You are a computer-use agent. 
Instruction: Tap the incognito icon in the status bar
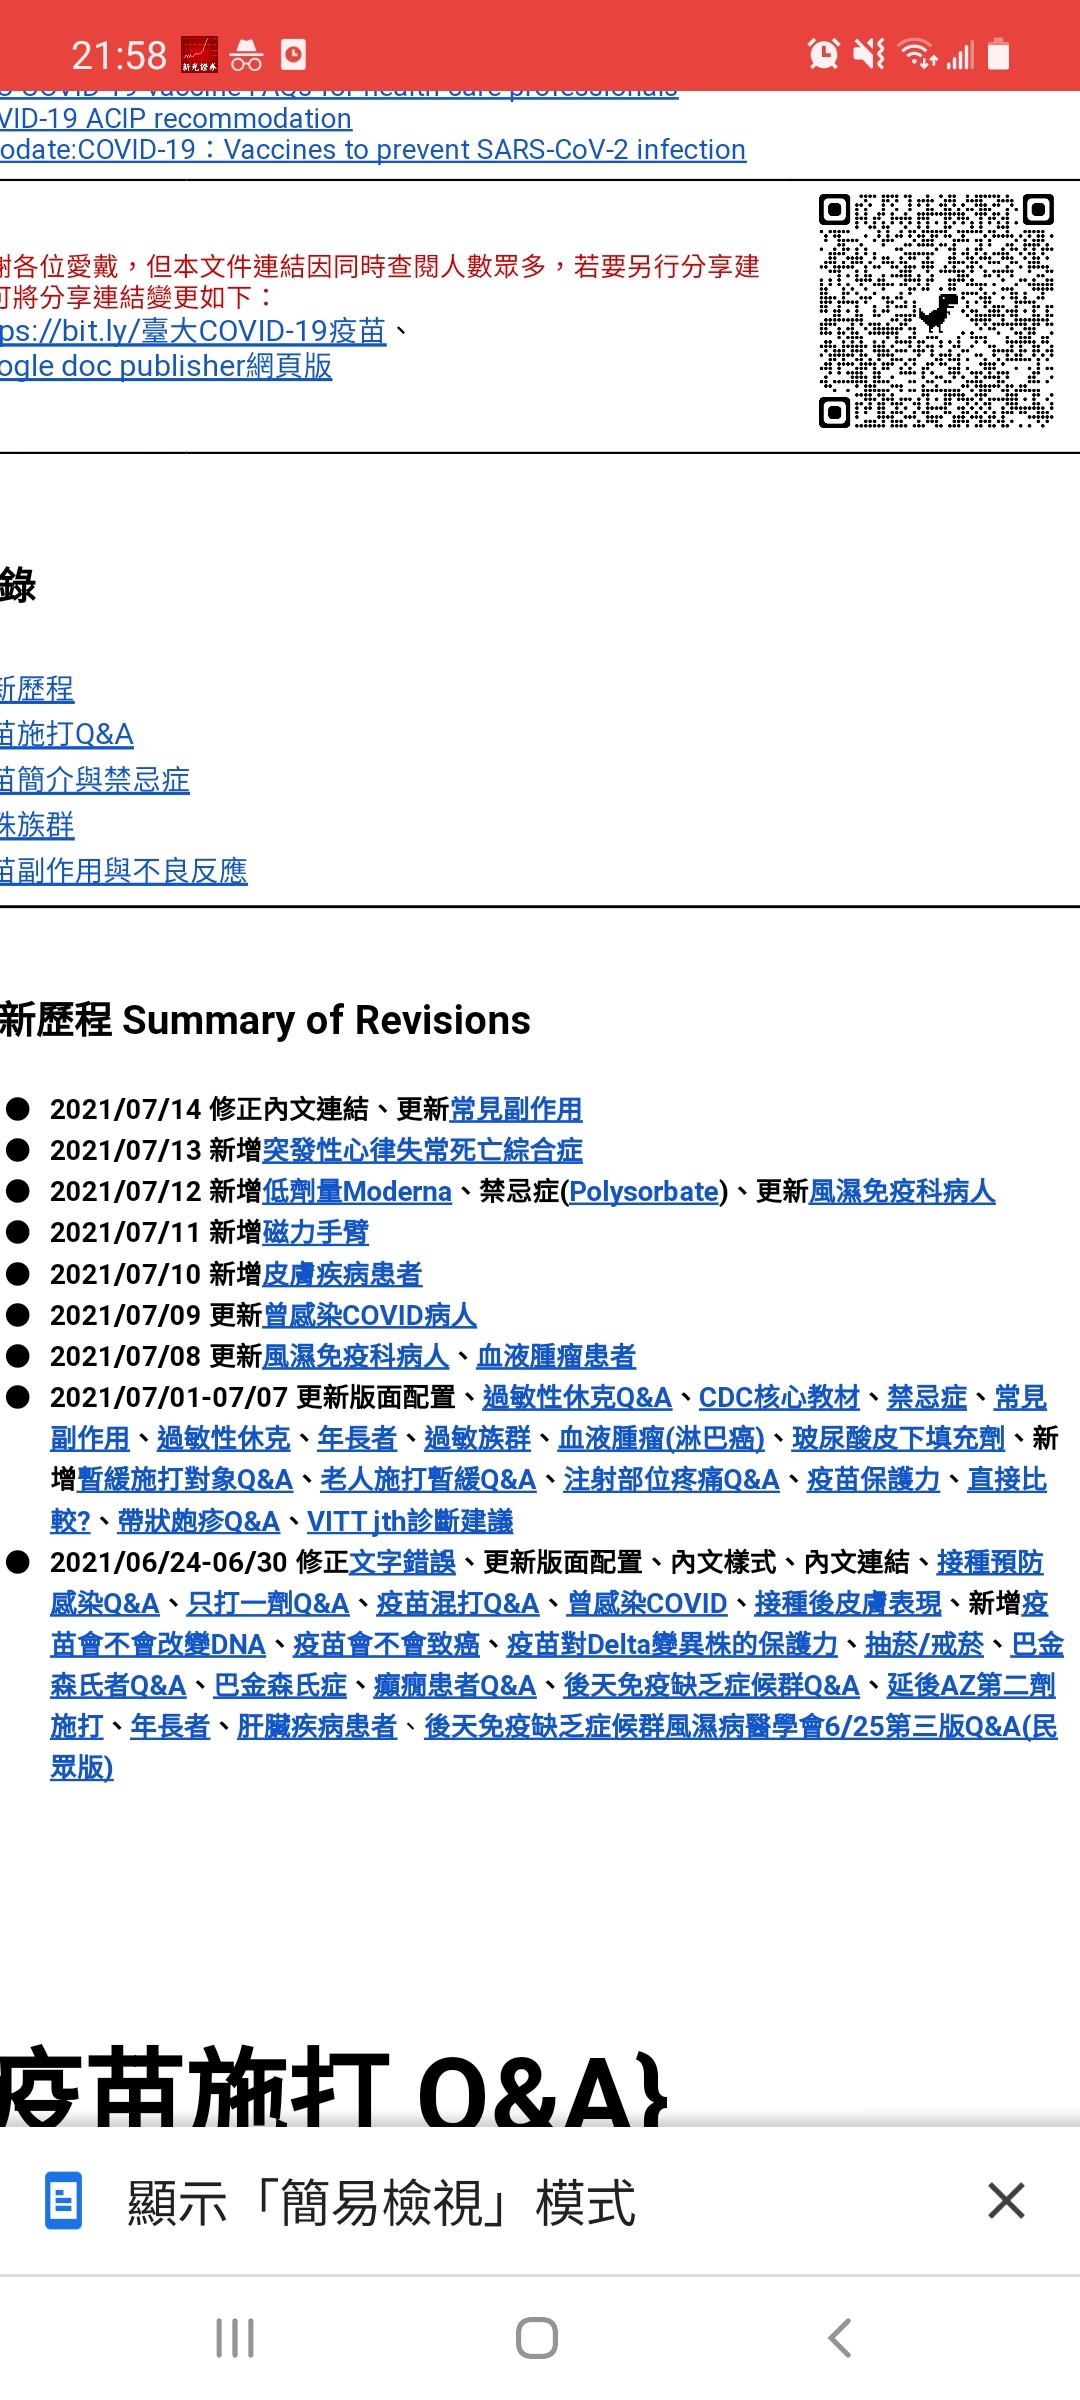click(246, 55)
